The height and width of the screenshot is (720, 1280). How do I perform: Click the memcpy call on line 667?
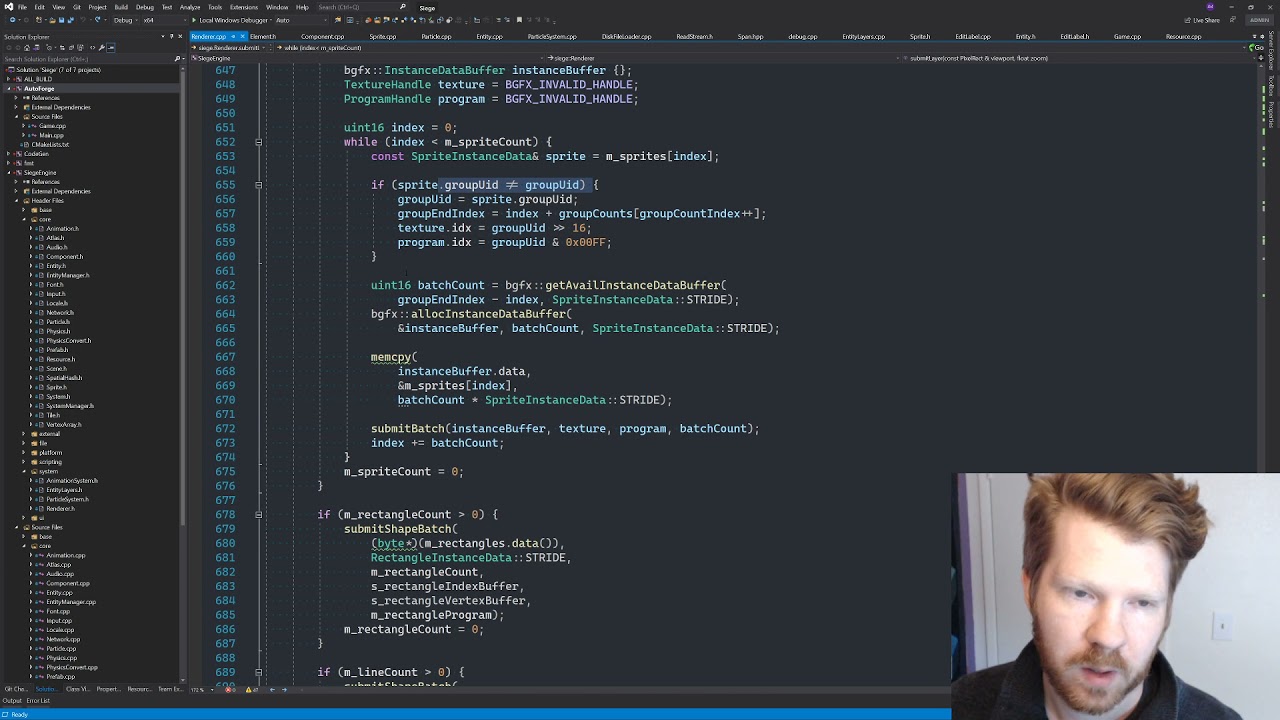coord(391,357)
